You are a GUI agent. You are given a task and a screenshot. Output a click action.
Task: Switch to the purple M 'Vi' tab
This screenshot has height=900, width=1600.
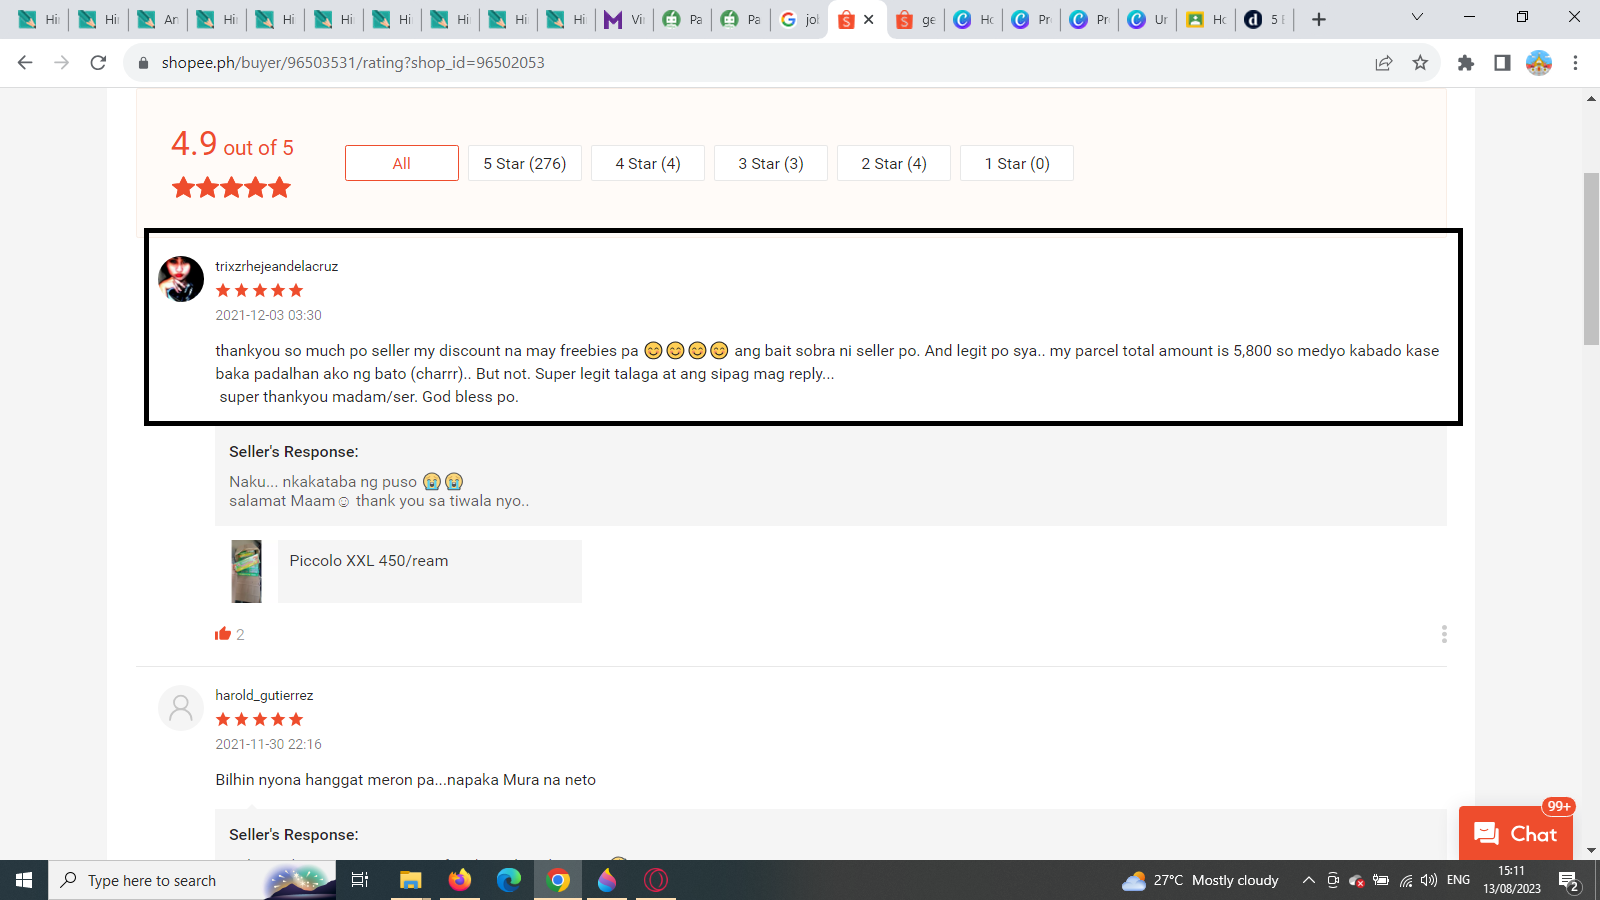click(x=625, y=19)
